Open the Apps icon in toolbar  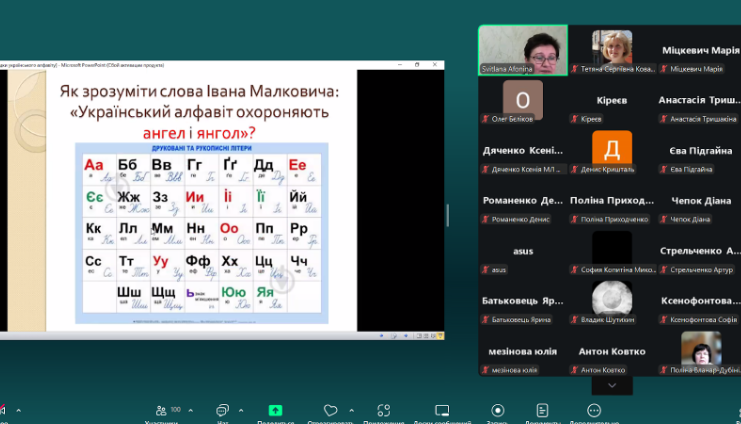[x=383, y=410]
